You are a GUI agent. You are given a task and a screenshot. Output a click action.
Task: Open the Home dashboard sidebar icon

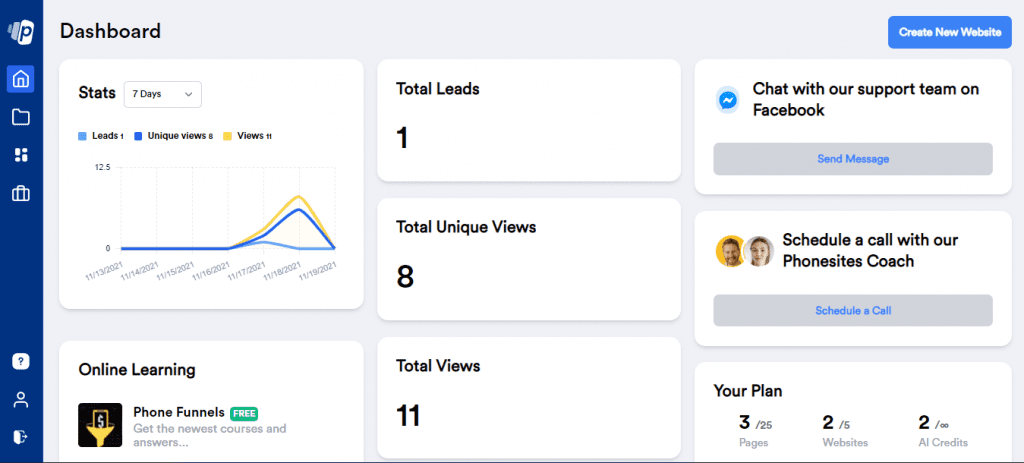pyautogui.click(x=21, y=79)
